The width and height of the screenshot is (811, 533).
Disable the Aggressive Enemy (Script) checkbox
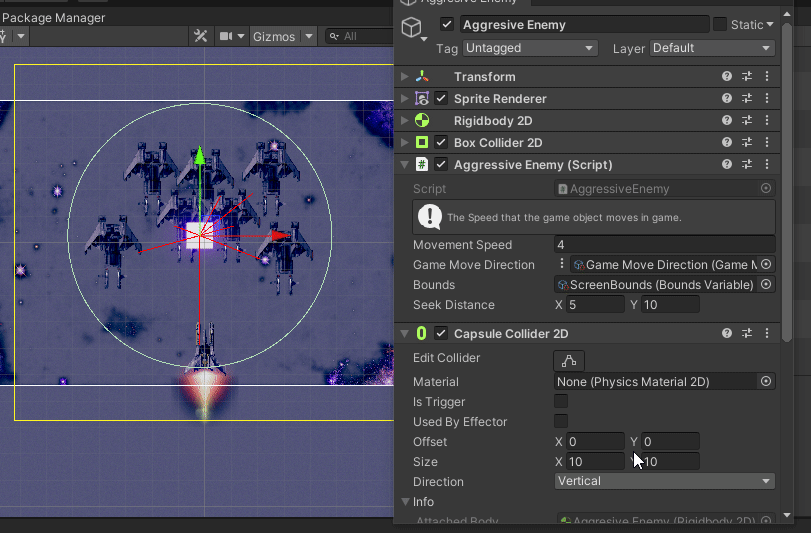click(441, 164)
